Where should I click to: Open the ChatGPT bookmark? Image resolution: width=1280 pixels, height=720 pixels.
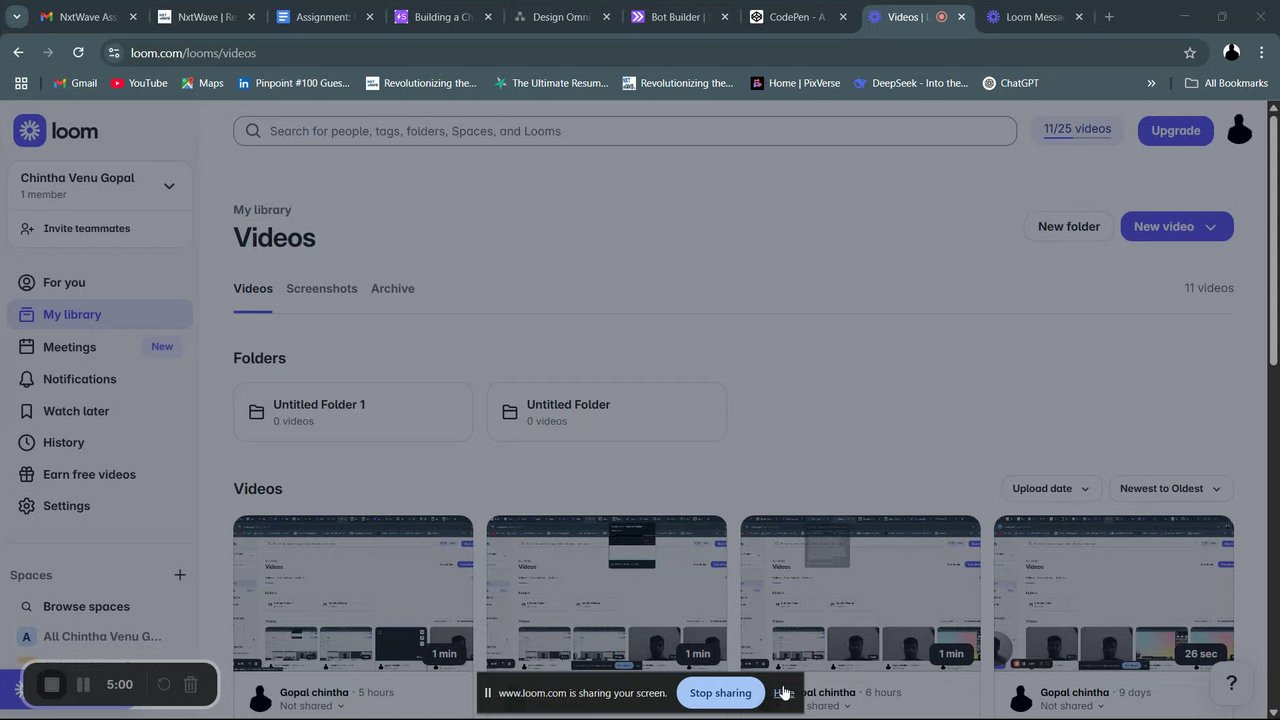(1010, 83)
